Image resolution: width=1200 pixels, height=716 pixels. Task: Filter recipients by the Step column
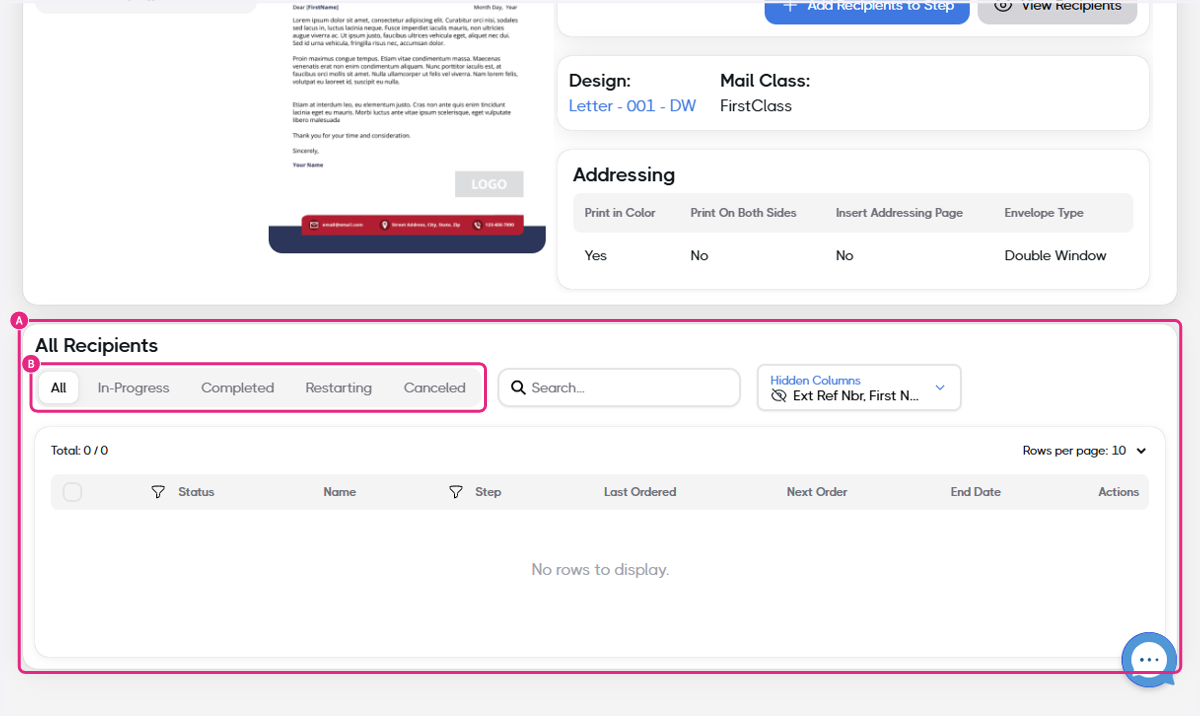point(455,492)
